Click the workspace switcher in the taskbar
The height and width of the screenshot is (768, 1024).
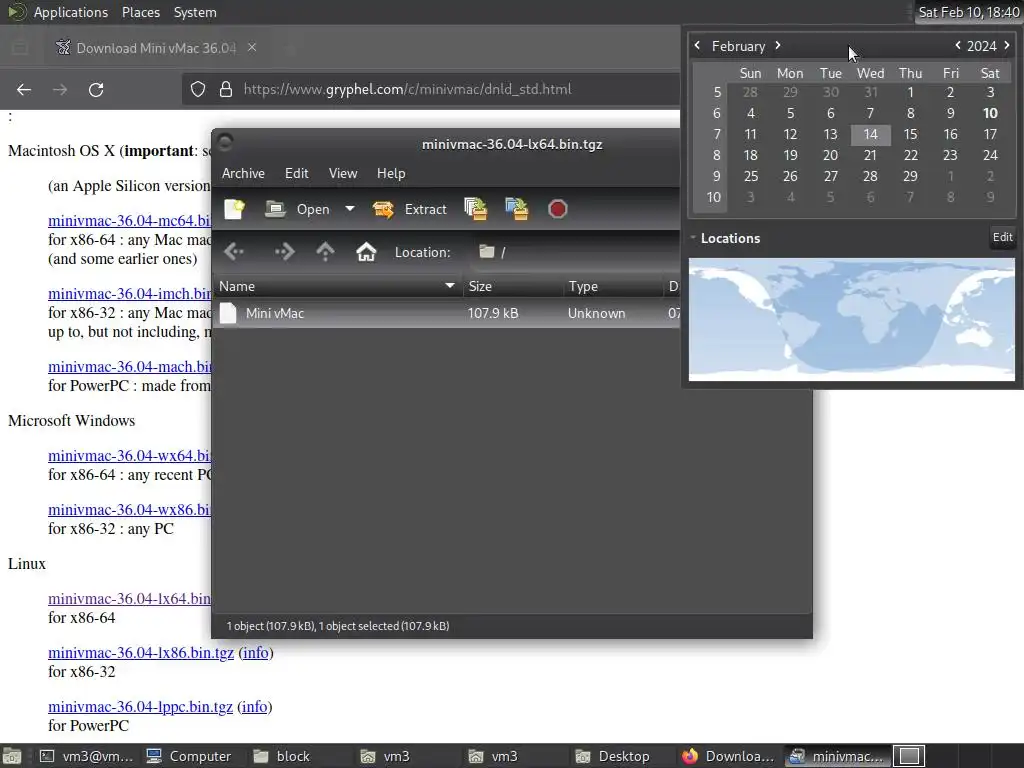point(909,756)
